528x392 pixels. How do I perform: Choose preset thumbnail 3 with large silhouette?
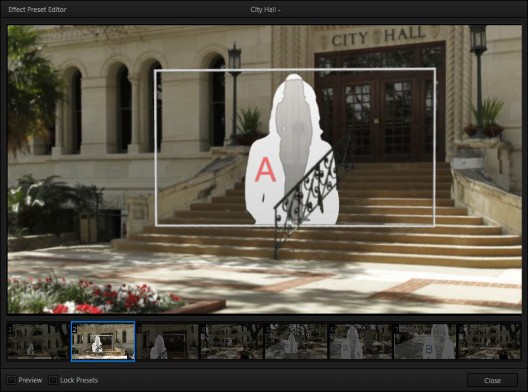pos(167,341)
